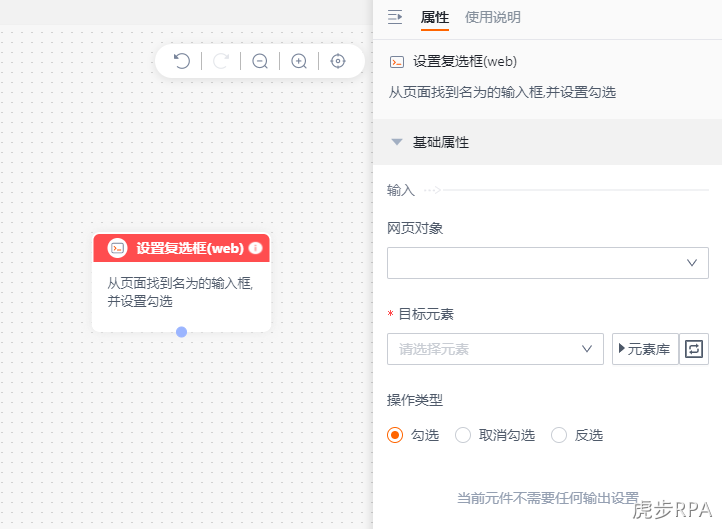Click the refresh icon next to 元素库
This screenshot has width=722, height=529.
pyautogui.click(x=694, y=349)
